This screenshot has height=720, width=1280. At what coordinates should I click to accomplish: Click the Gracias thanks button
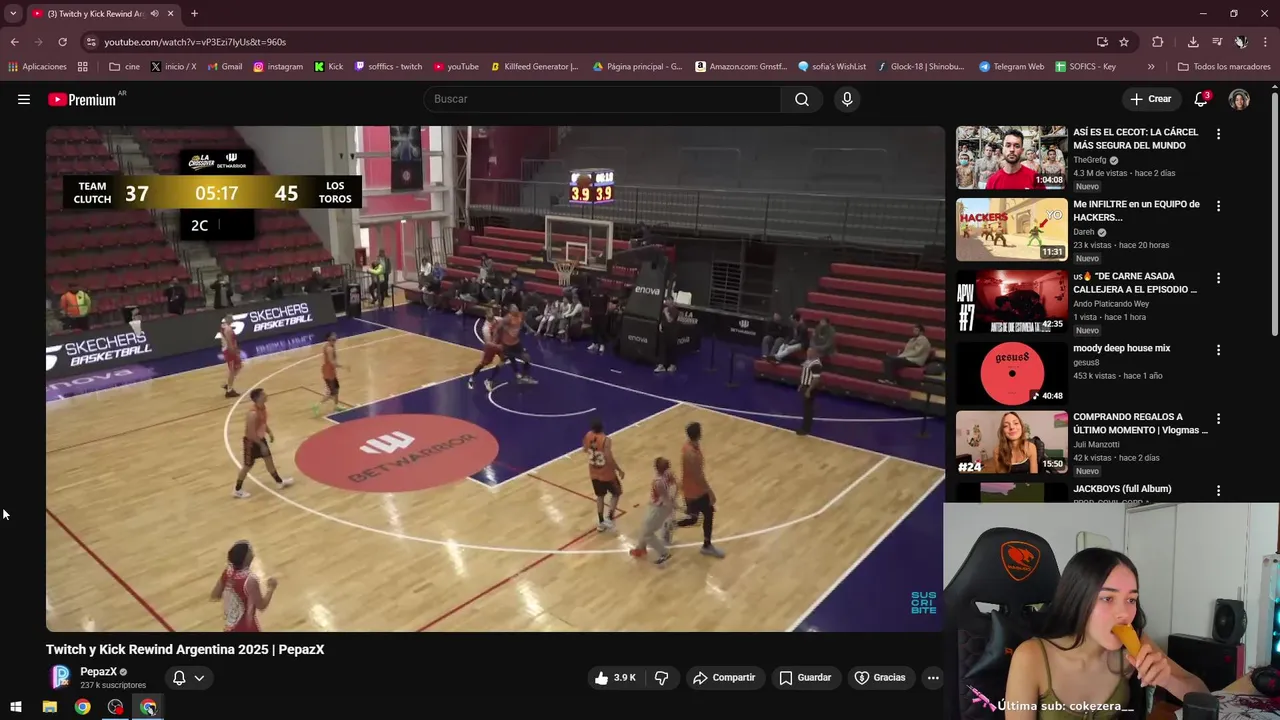coord(880,678)
